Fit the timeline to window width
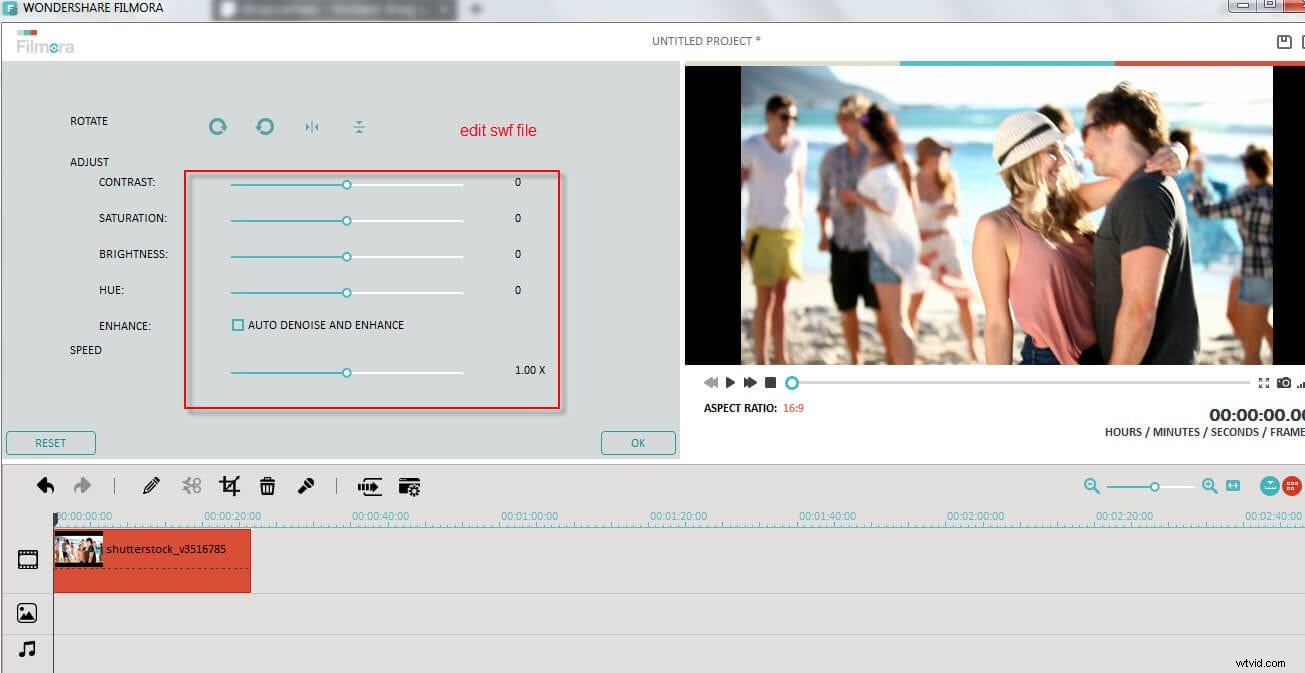 coord(1232,486)
